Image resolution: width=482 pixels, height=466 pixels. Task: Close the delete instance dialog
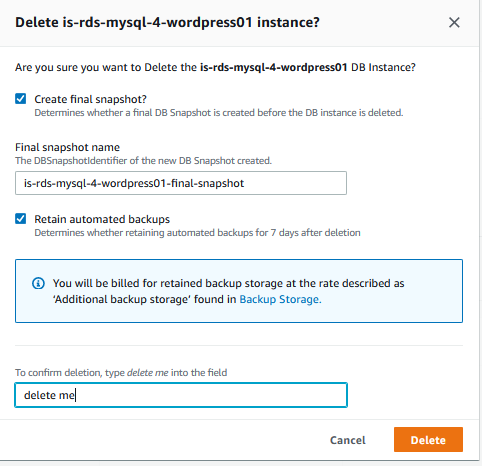[454, 23]
